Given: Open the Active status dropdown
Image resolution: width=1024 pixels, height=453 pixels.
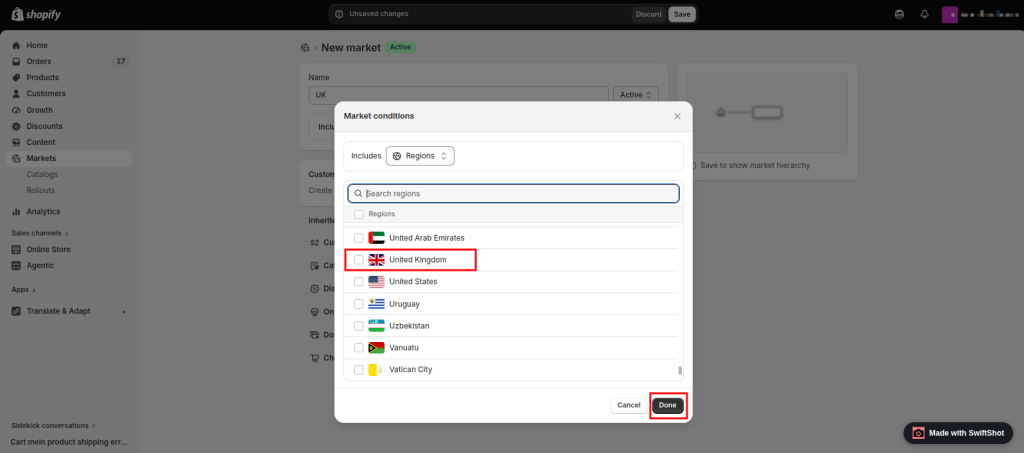Looking at the screenshot, I should [x=636, y=95].
